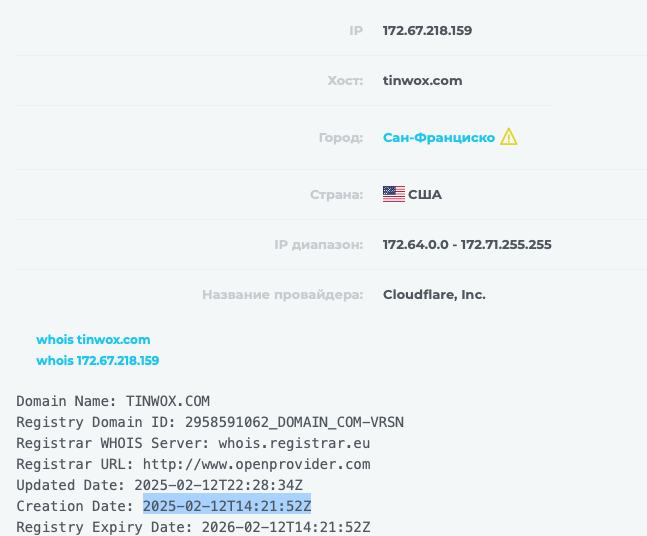The width and height of the screenshot is (647, 536).
Task: Click the Domain Name: TINWOX.COM line
Action: [x=113, y=401]
